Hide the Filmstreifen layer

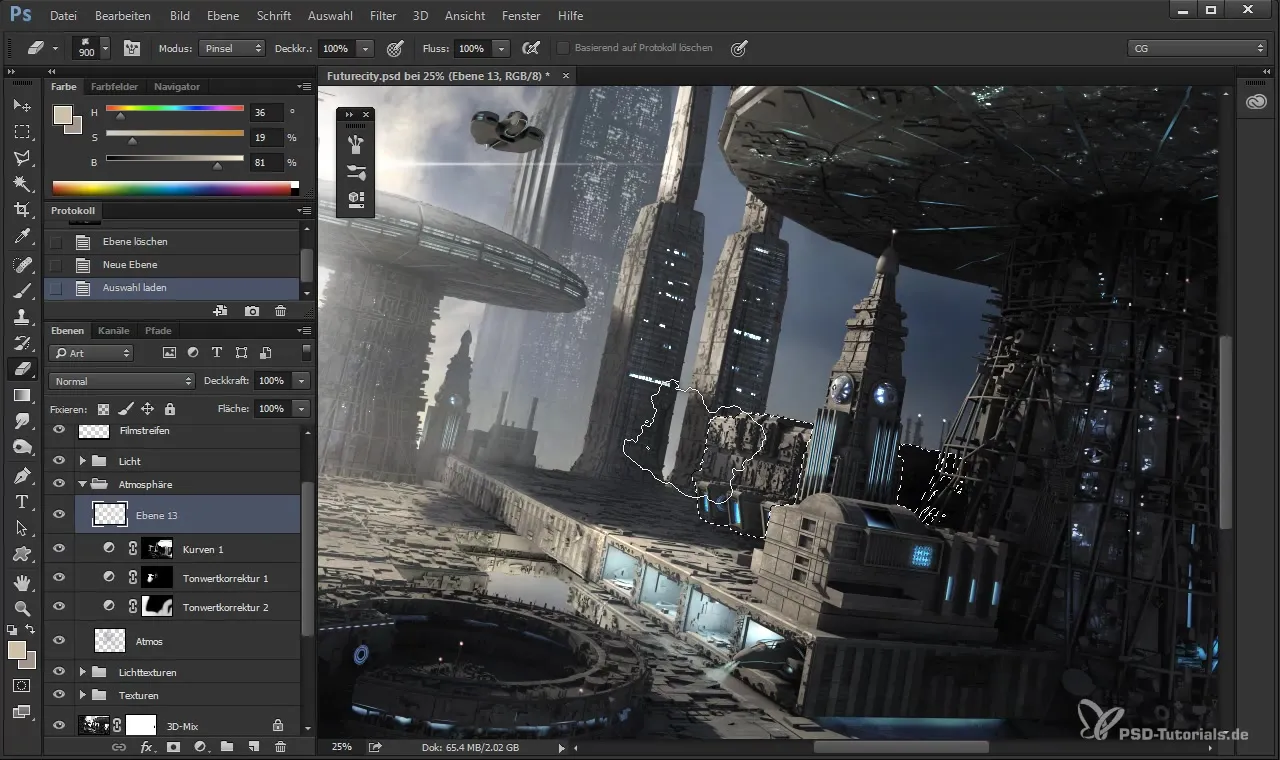pyautogui.click(x=59, y=430)
